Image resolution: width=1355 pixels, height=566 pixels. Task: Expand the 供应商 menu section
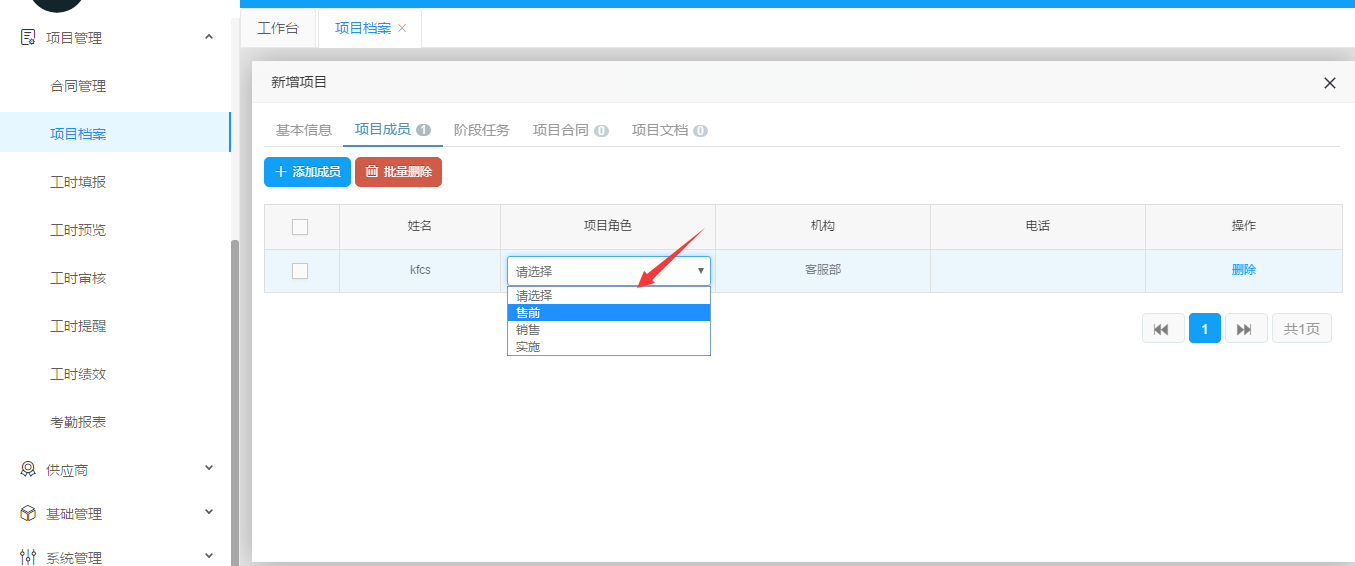tap(209, 468)
